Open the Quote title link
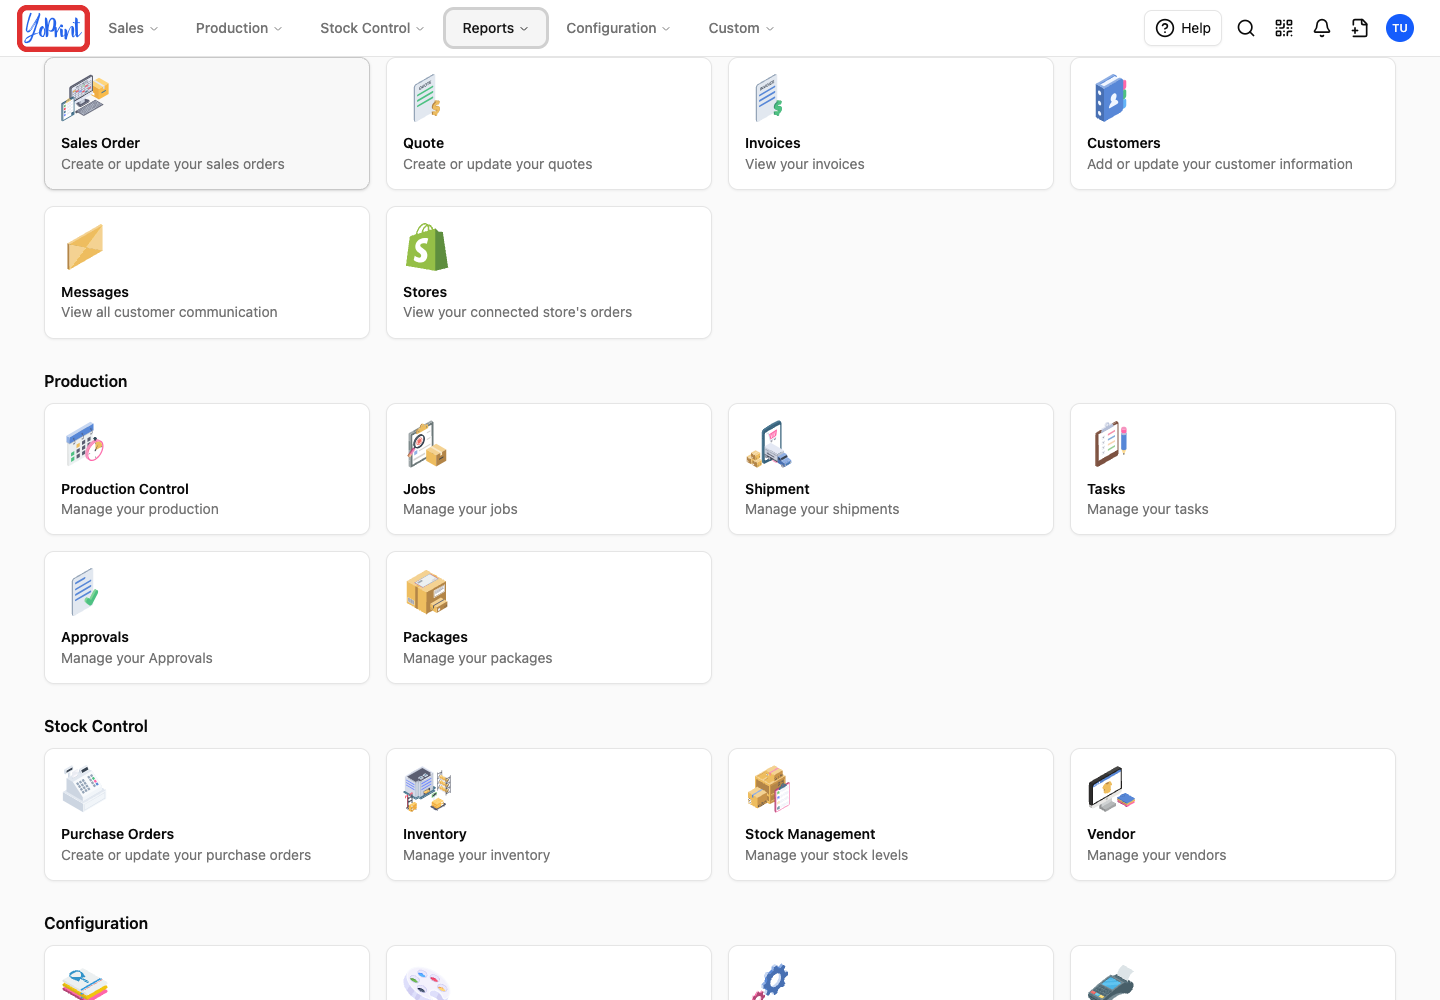Screen dimensions: 1440x1000 [x=423, y=143]
